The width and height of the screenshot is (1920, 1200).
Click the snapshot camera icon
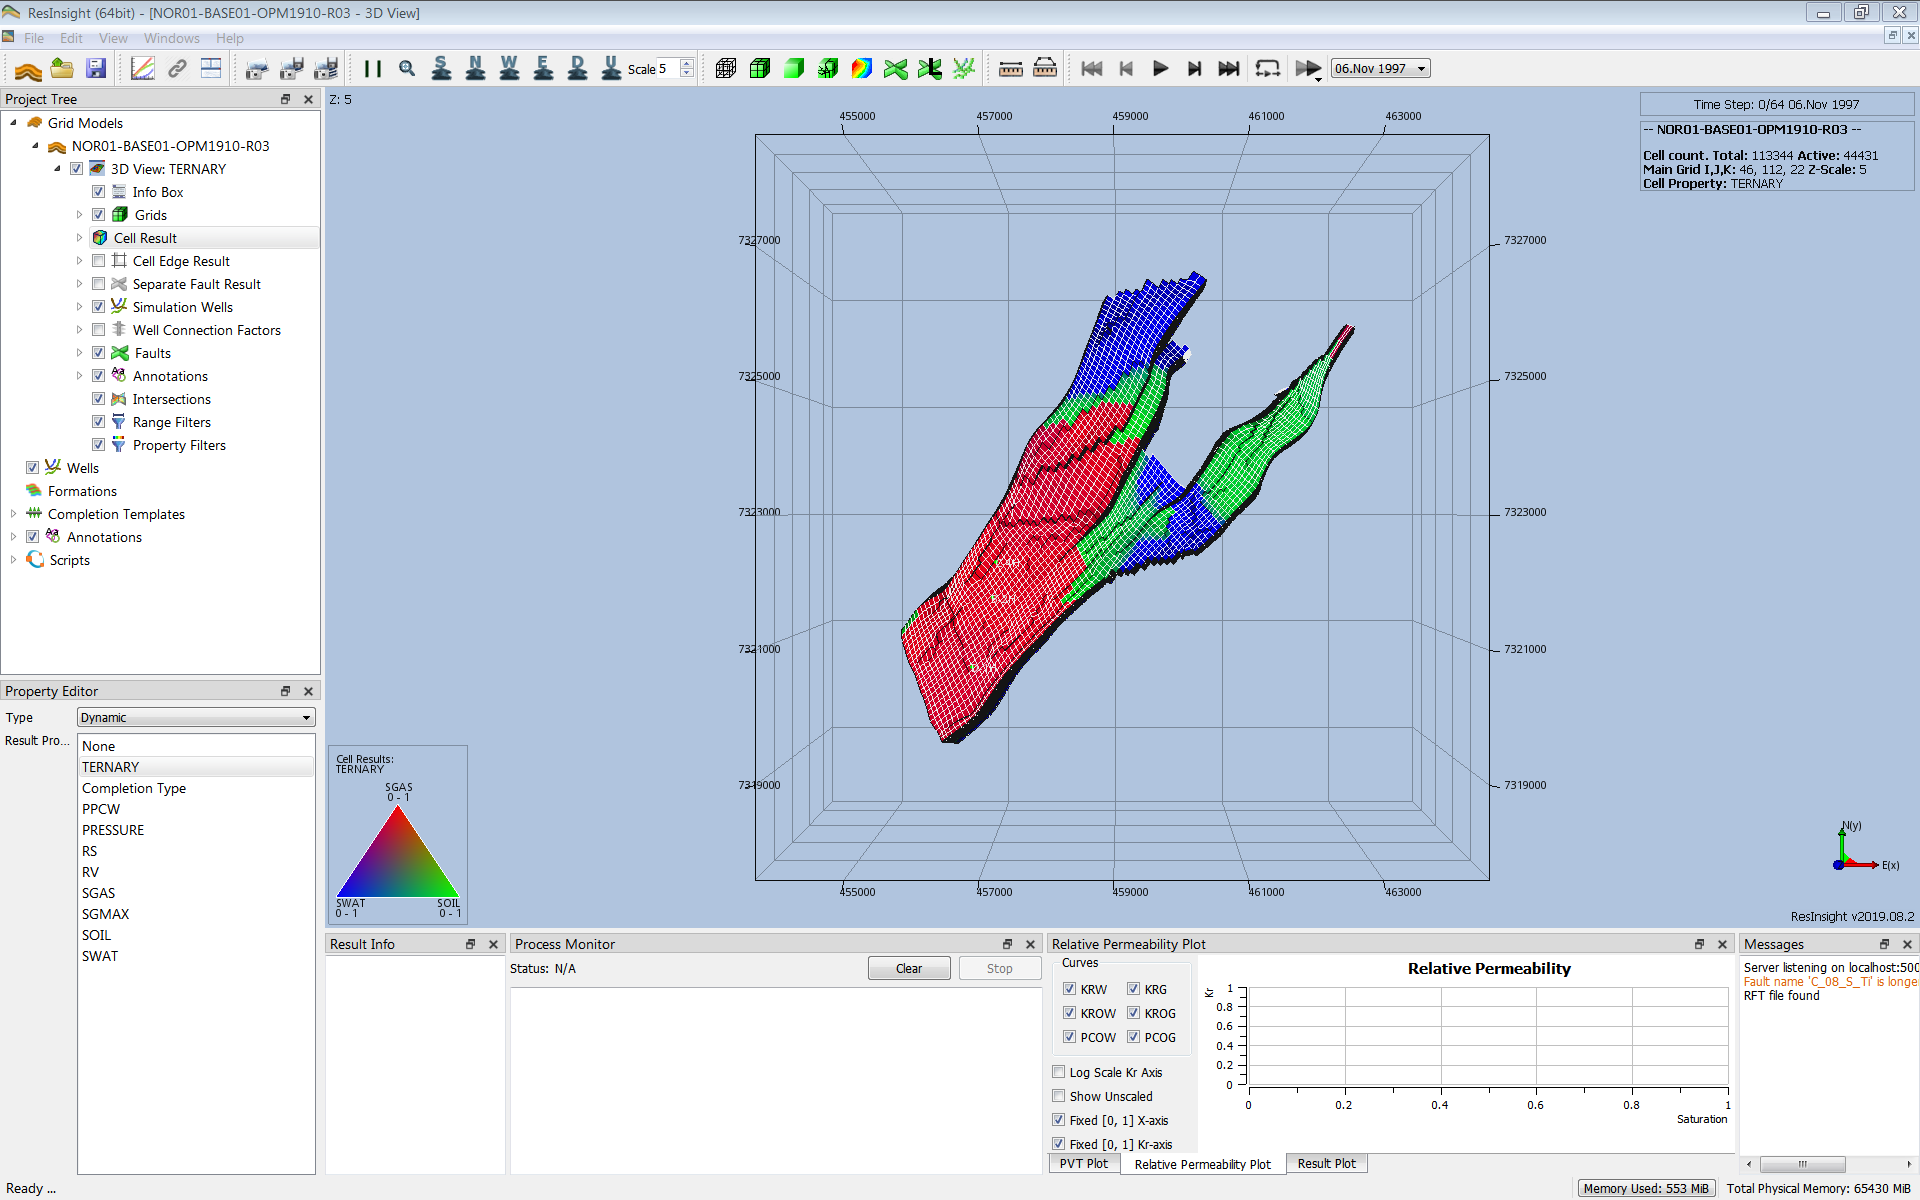pos(257,69)
